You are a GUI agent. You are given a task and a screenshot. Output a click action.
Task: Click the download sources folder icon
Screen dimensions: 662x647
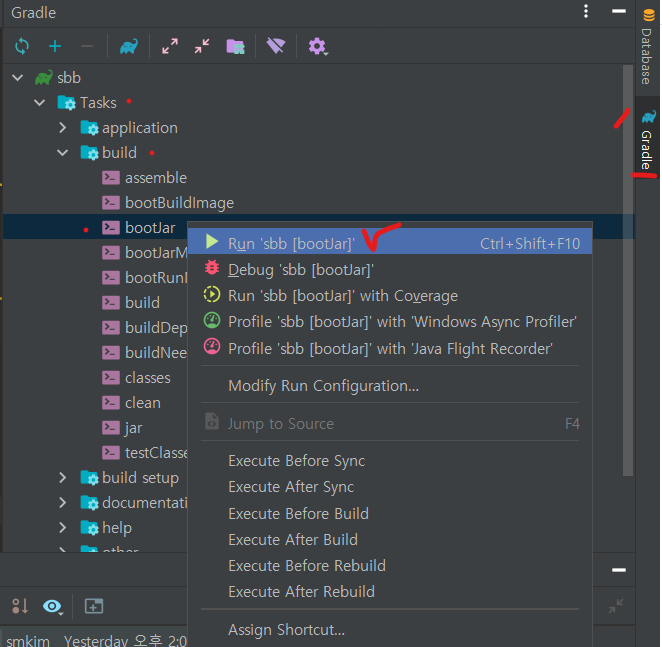point(235,46)
